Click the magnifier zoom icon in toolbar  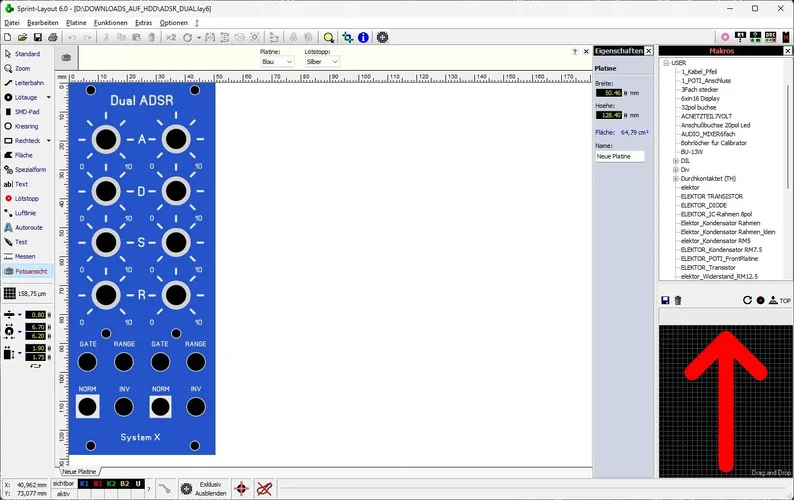point(329,37)
